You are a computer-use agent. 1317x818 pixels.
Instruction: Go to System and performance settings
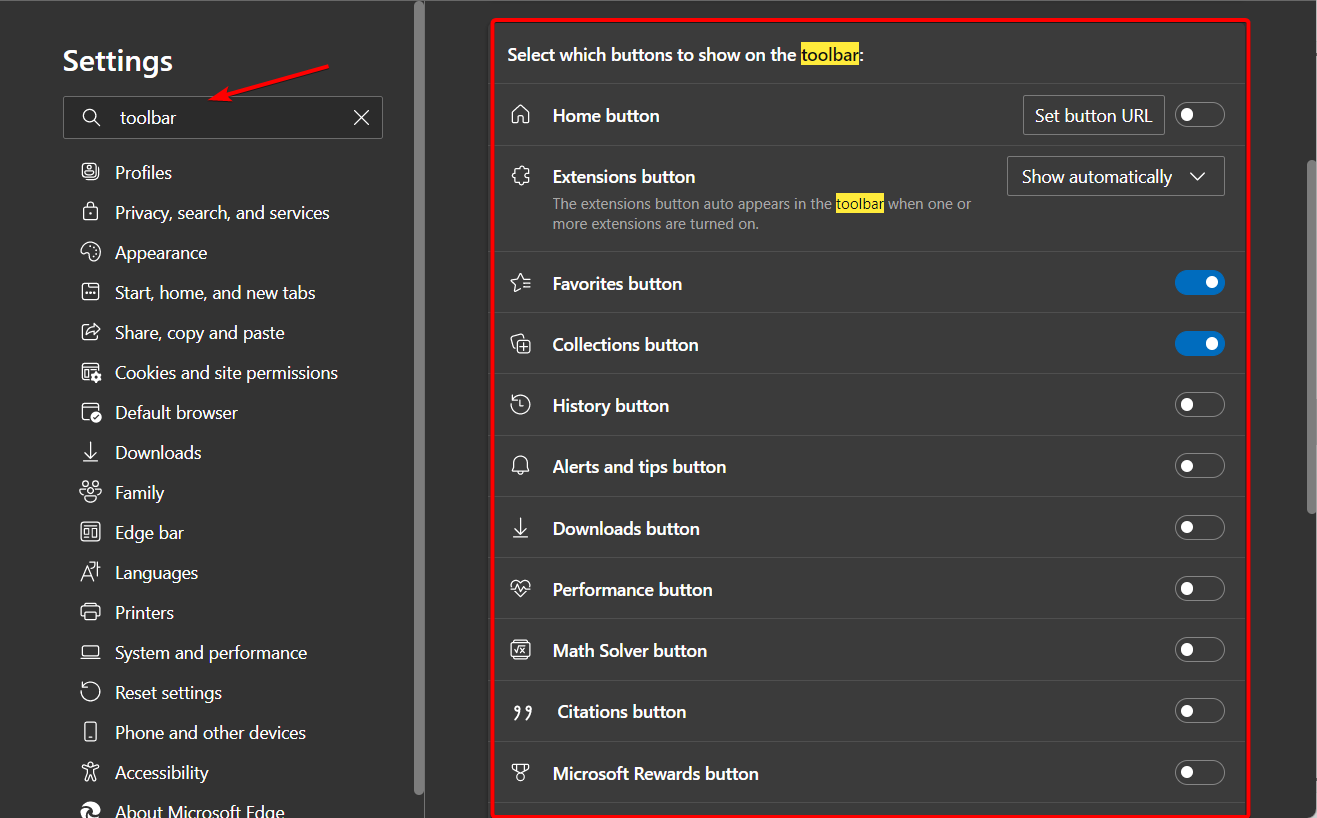(x=211, y=653)
